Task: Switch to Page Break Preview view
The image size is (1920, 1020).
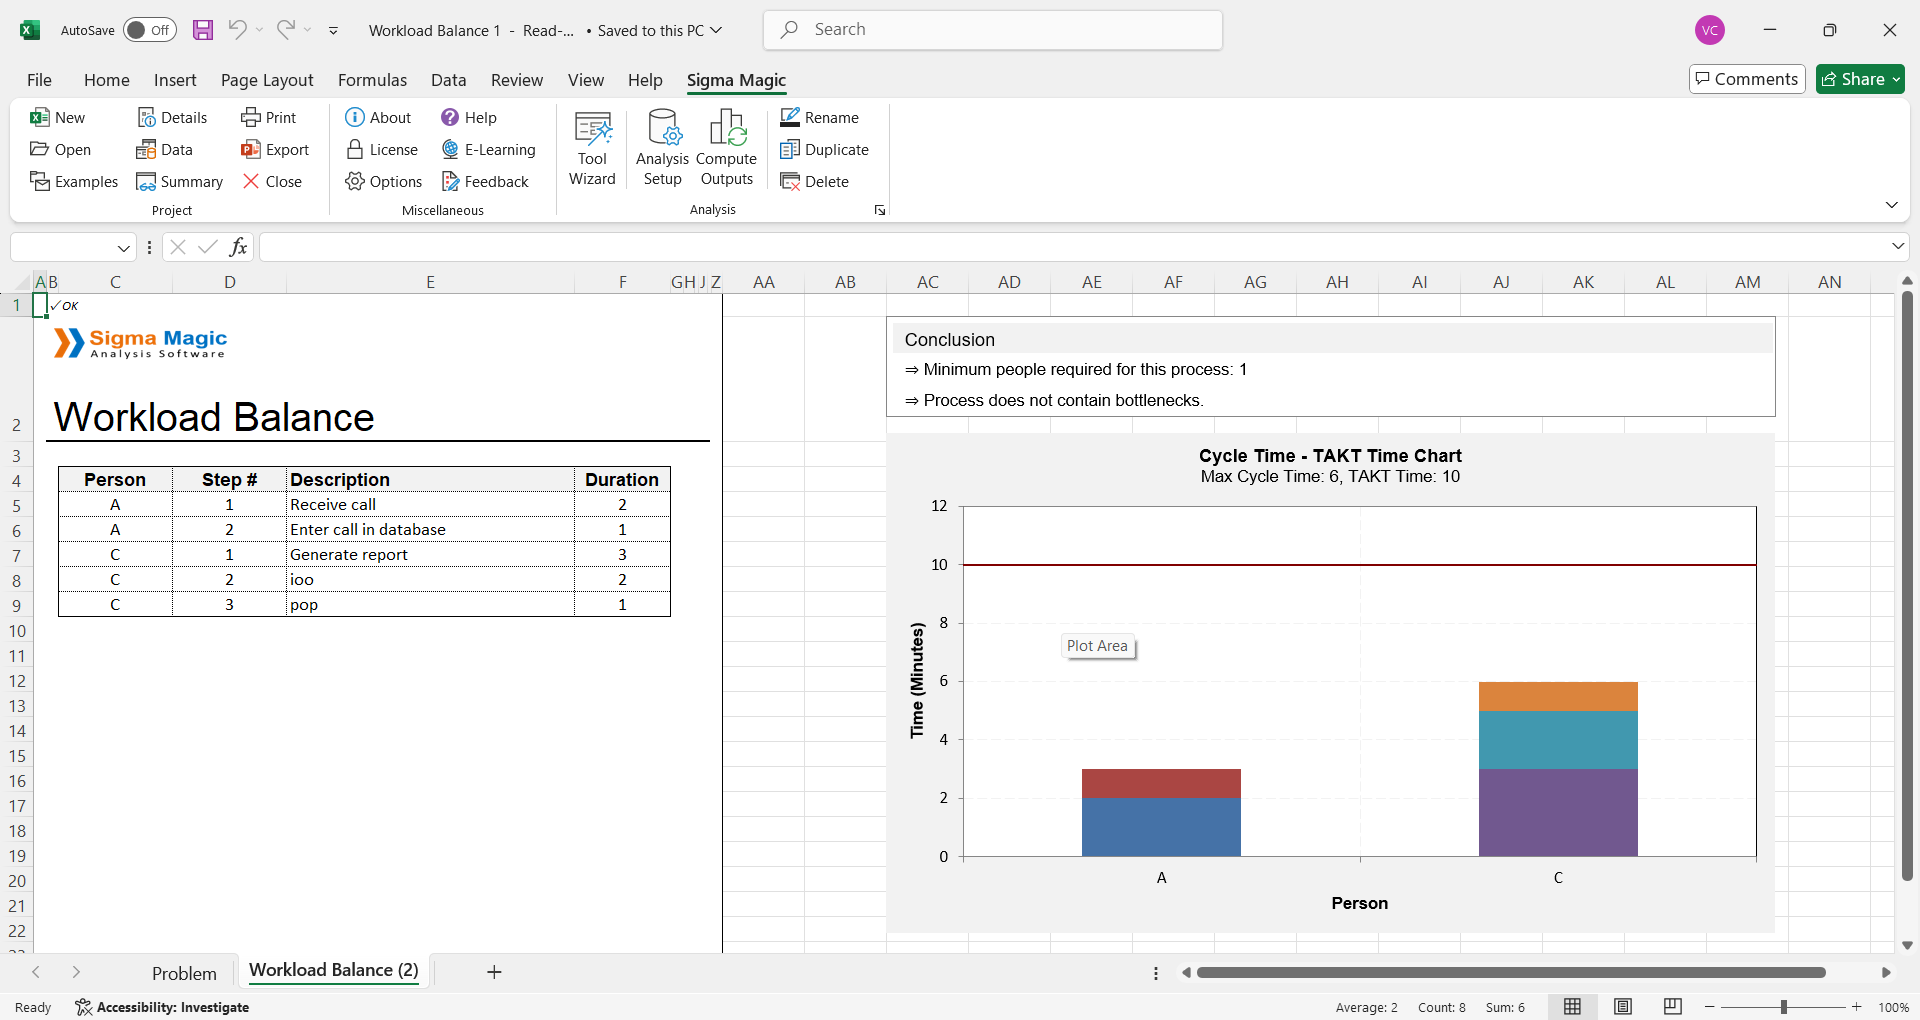Action: (1673, 1006)
